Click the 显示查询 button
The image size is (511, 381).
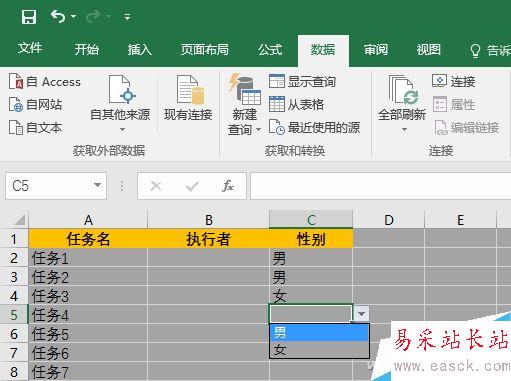[x=302, y=81]
